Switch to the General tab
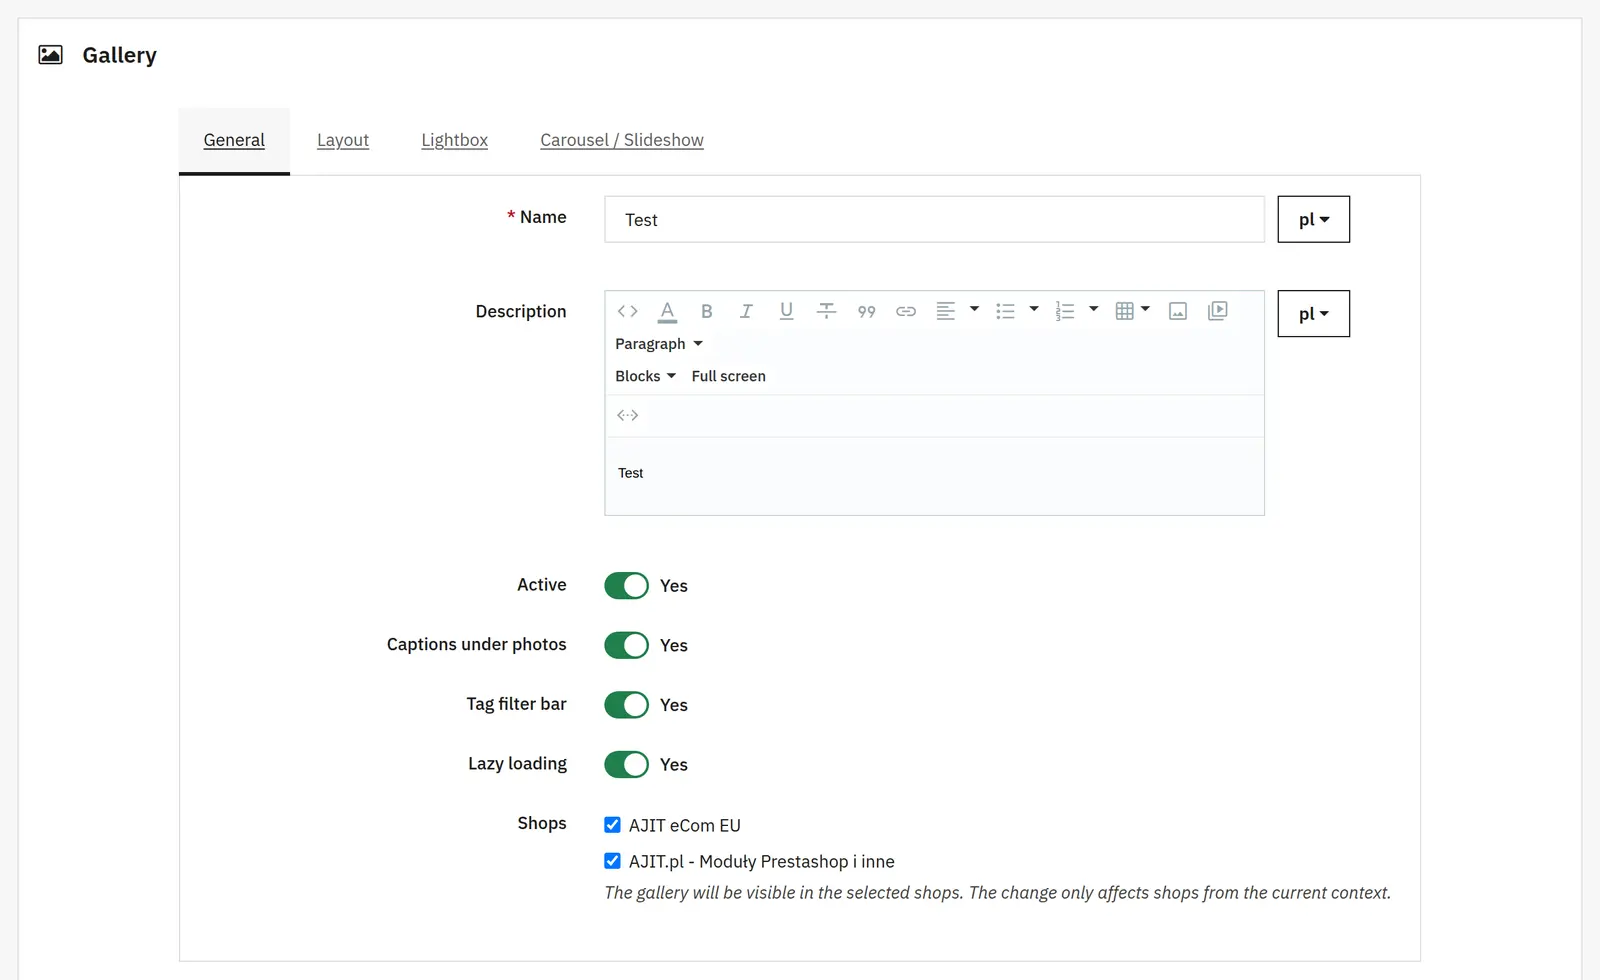The image size is (1600, 980). point(234,141)
